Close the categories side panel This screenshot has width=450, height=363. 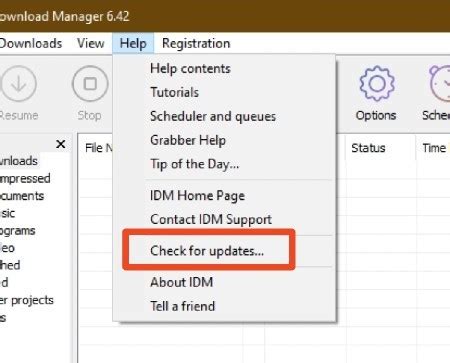[x=61, y=144]
